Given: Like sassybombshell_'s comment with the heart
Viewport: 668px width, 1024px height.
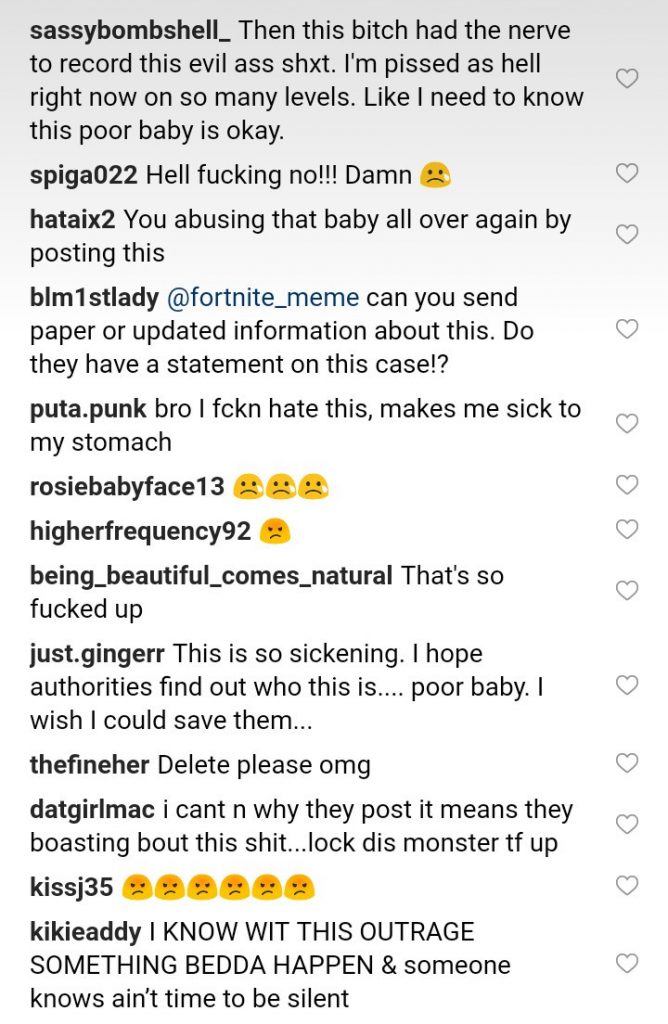Looking at the screenshot, I should (626, 79).
